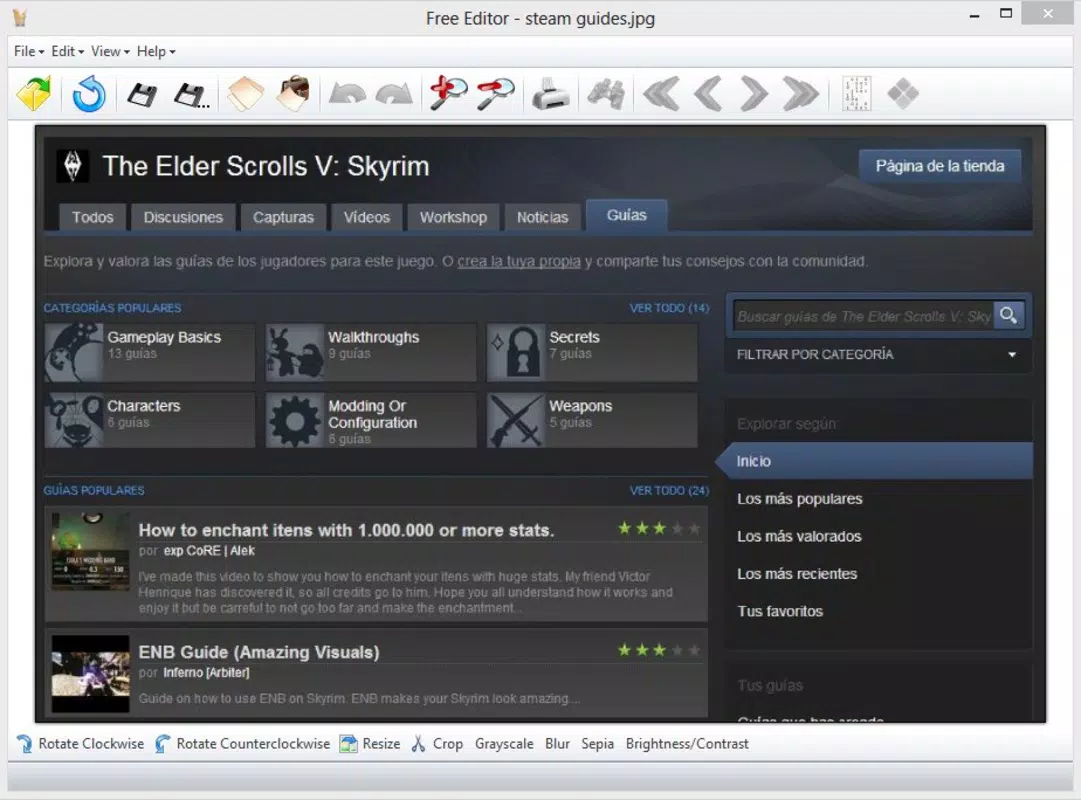Viewport: 1081px width, 800px height.
Task: Click Ver todo (14) categories link
Action: [669, 308]
